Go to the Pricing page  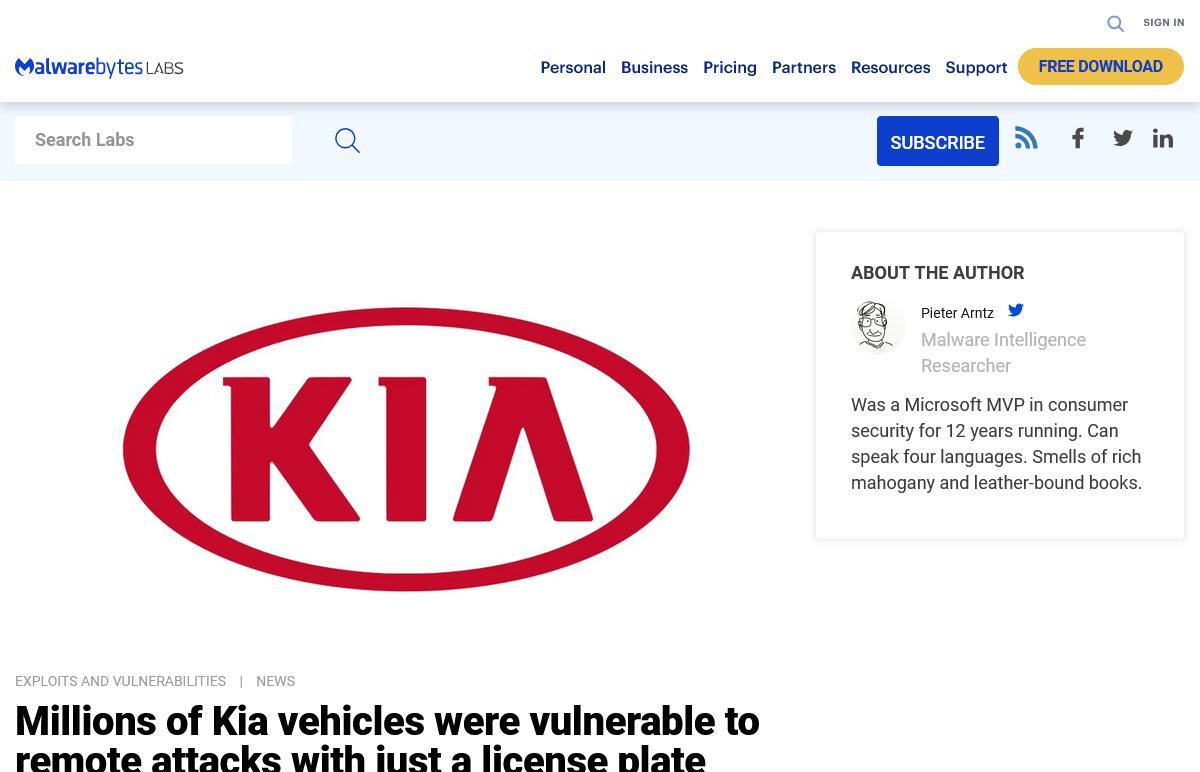[730, 67]
